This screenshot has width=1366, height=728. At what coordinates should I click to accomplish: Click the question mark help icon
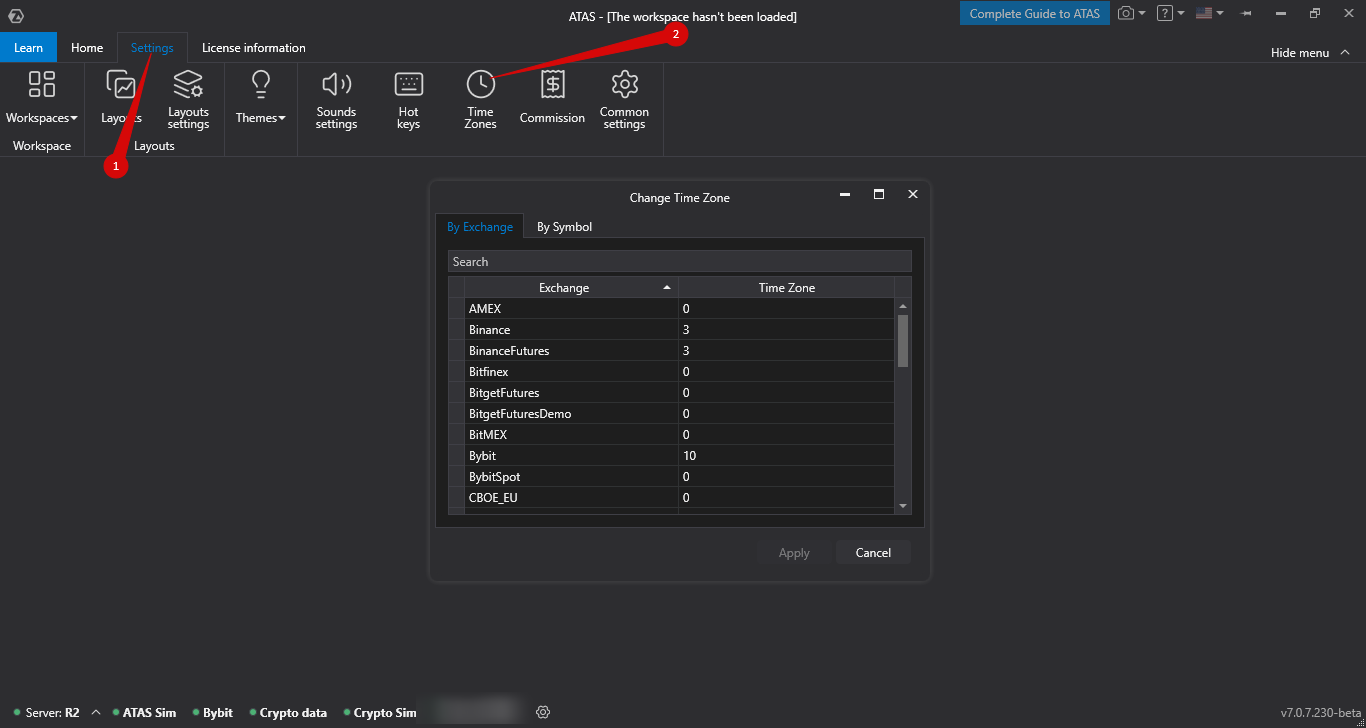pyautogui.click(x=1164, y=13)
